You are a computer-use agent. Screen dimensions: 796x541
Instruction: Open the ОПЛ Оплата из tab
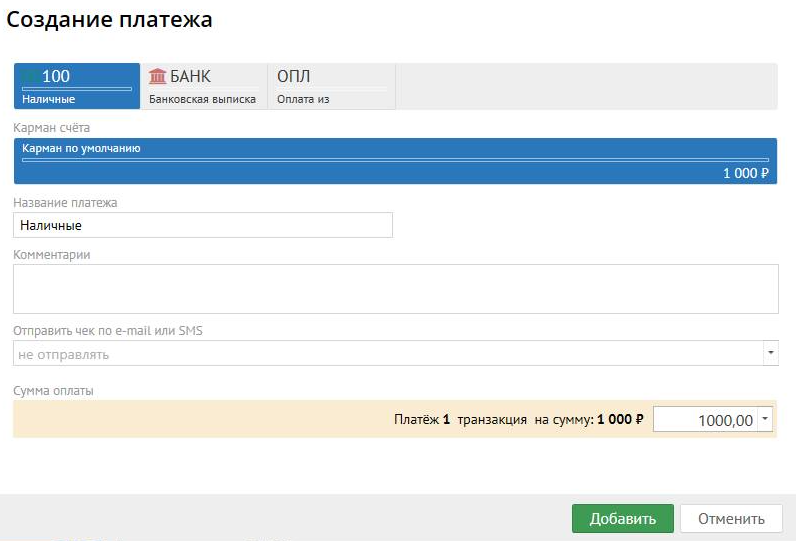click(331, 86)
